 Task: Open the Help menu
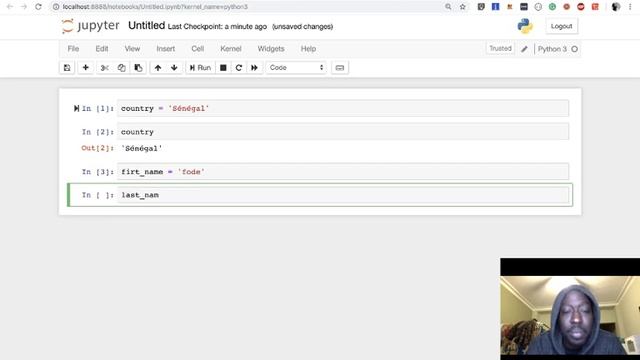[308, 49]
